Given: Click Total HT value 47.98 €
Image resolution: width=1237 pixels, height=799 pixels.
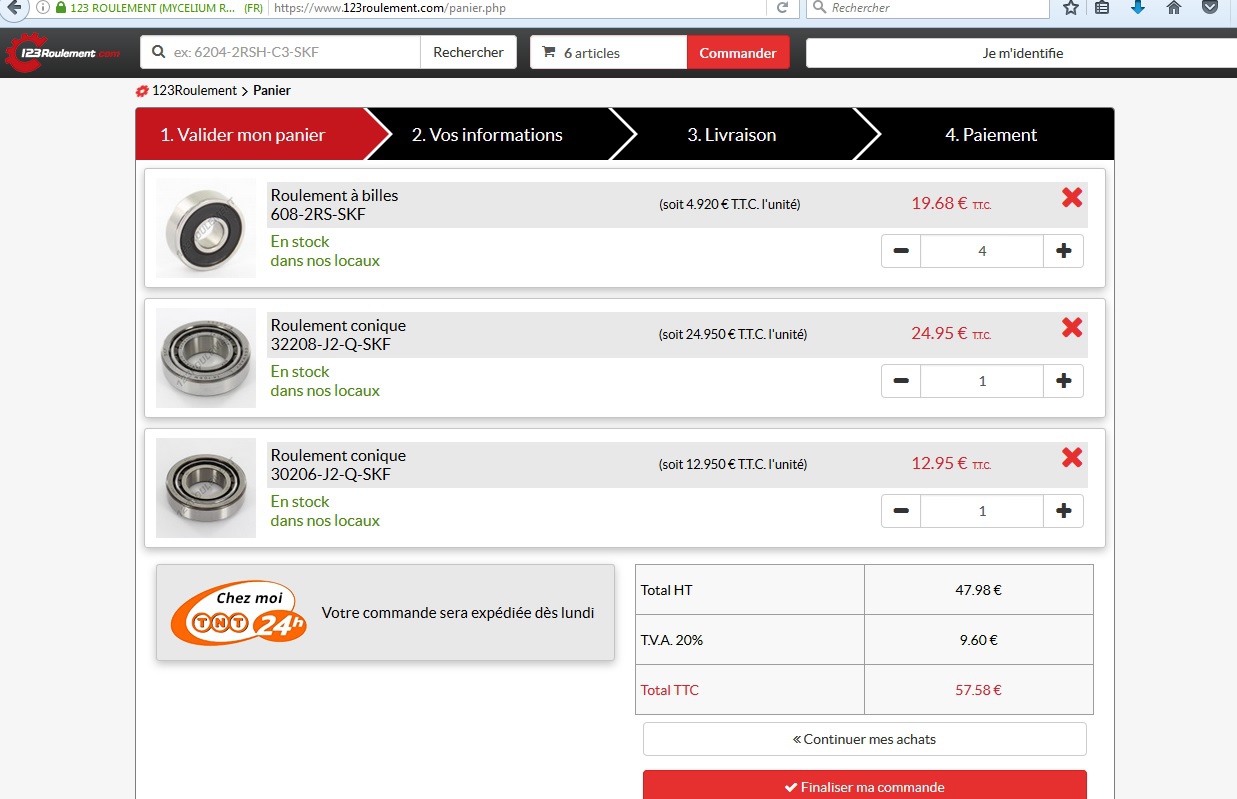Looking at the screenshot, I should (978, 590).
